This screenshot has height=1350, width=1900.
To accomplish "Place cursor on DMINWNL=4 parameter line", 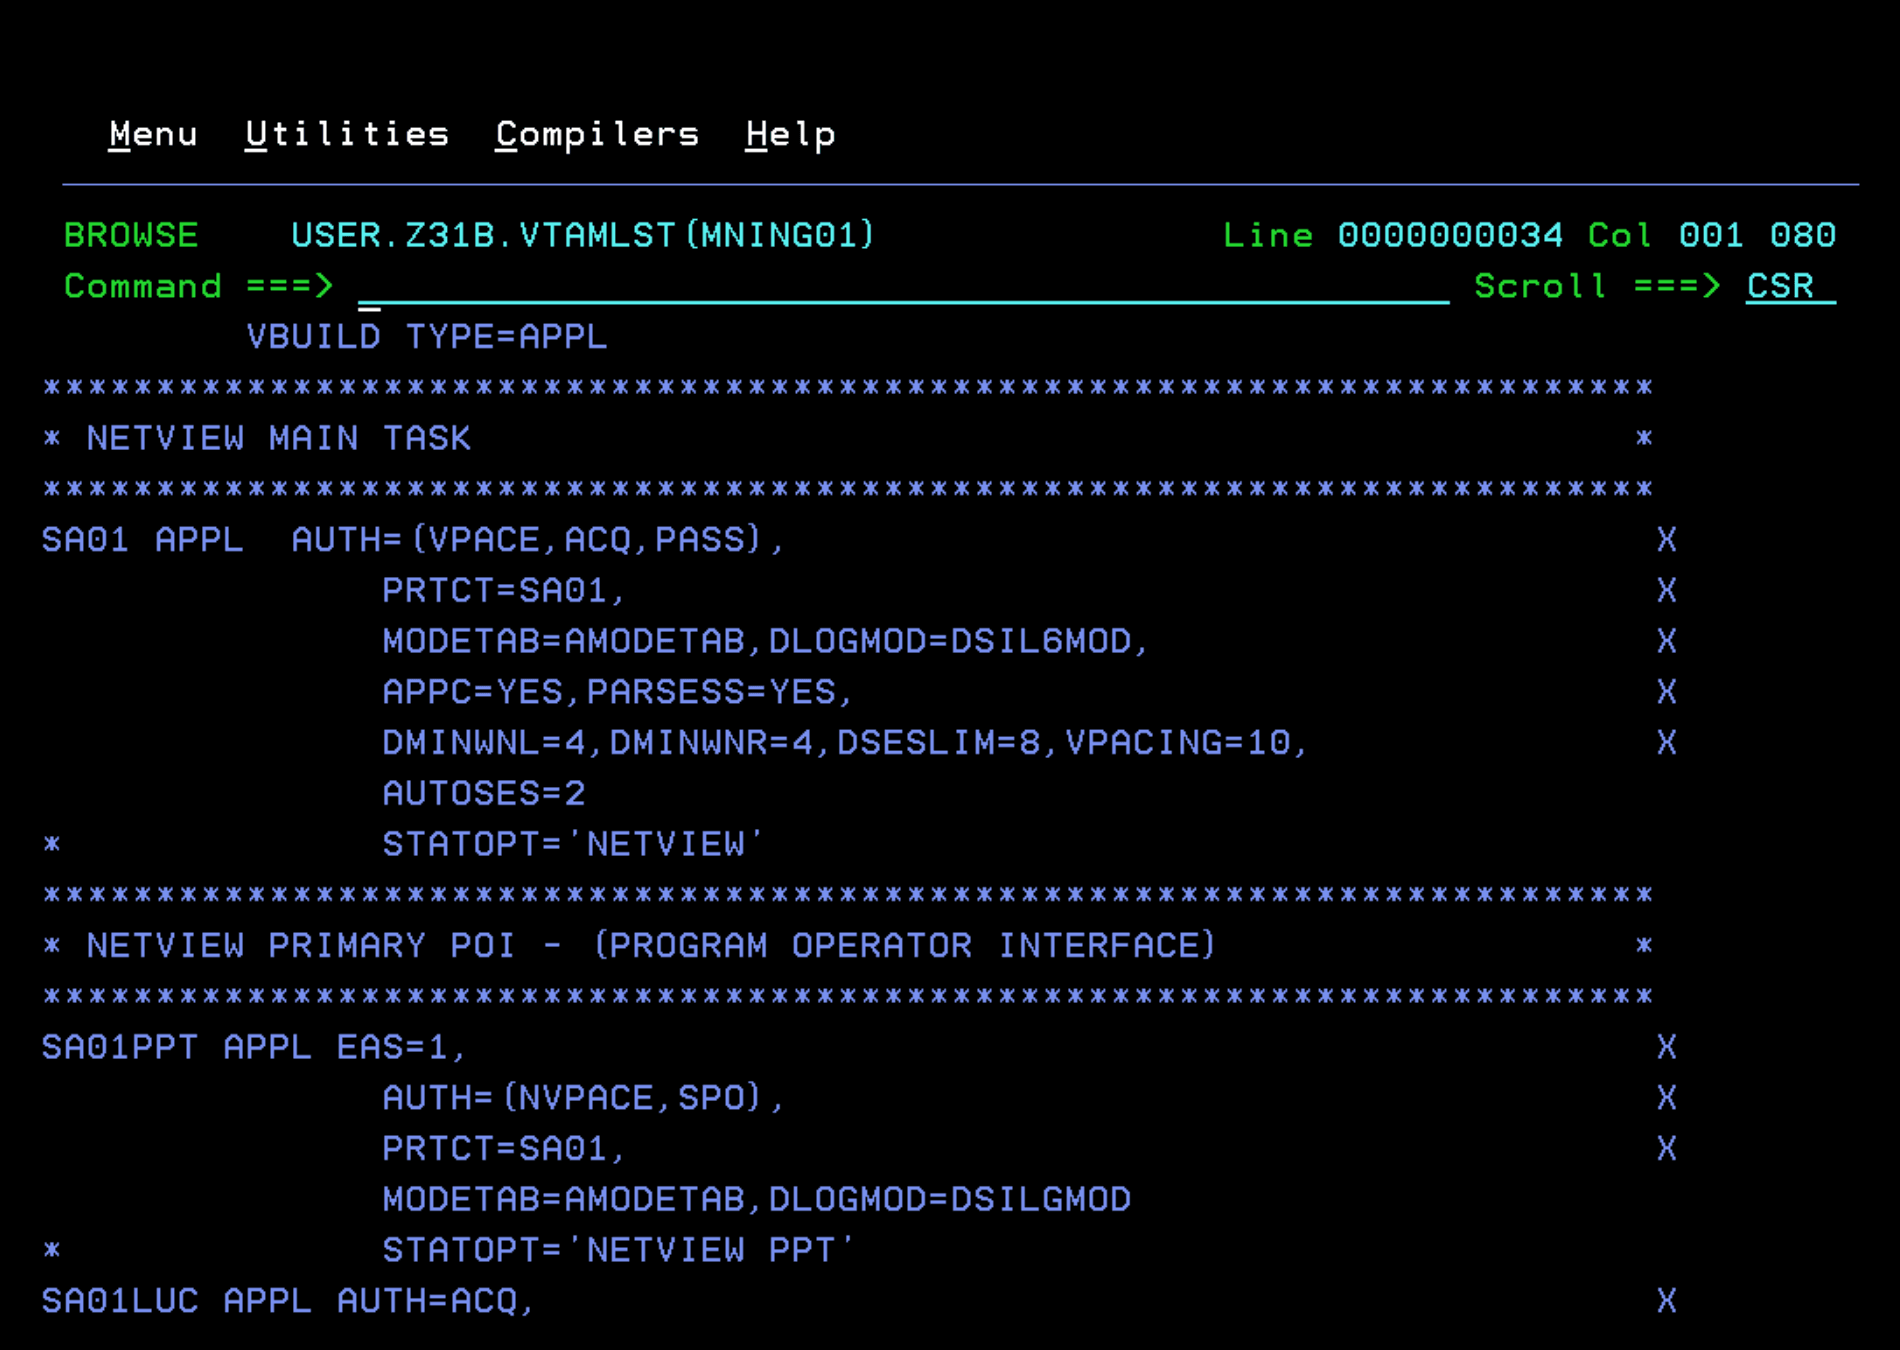I will 844,743.
